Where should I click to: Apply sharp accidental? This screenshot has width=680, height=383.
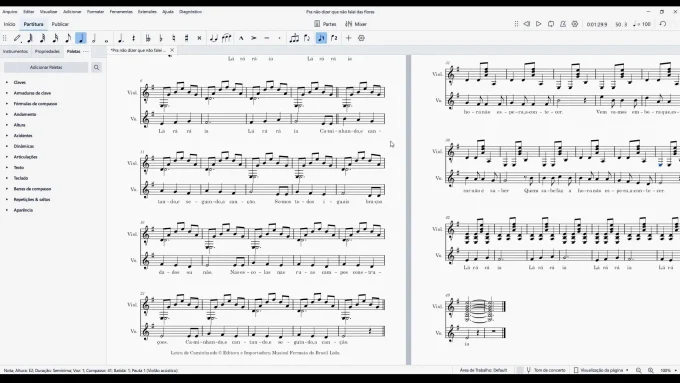pos(186,38)
